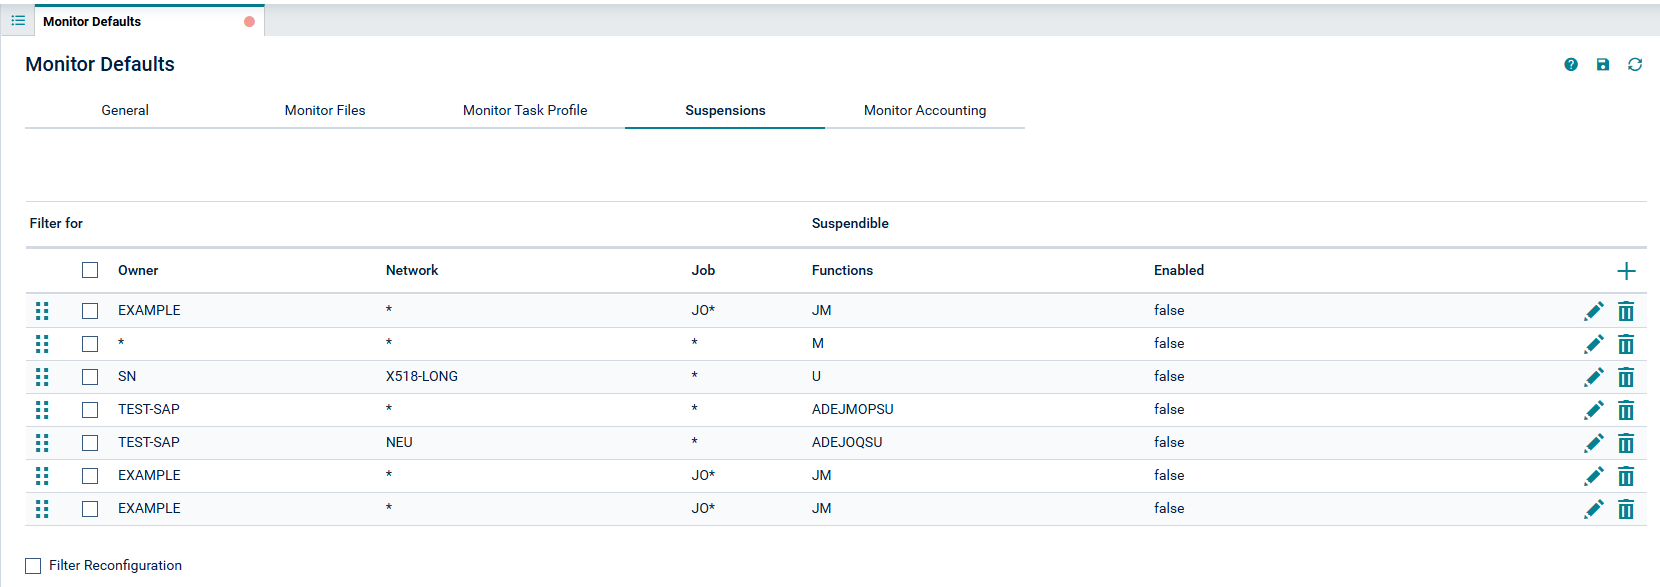Screen dimensions: 1660x587
Task: Select the Suspensions tab
Action: point(725,110)
